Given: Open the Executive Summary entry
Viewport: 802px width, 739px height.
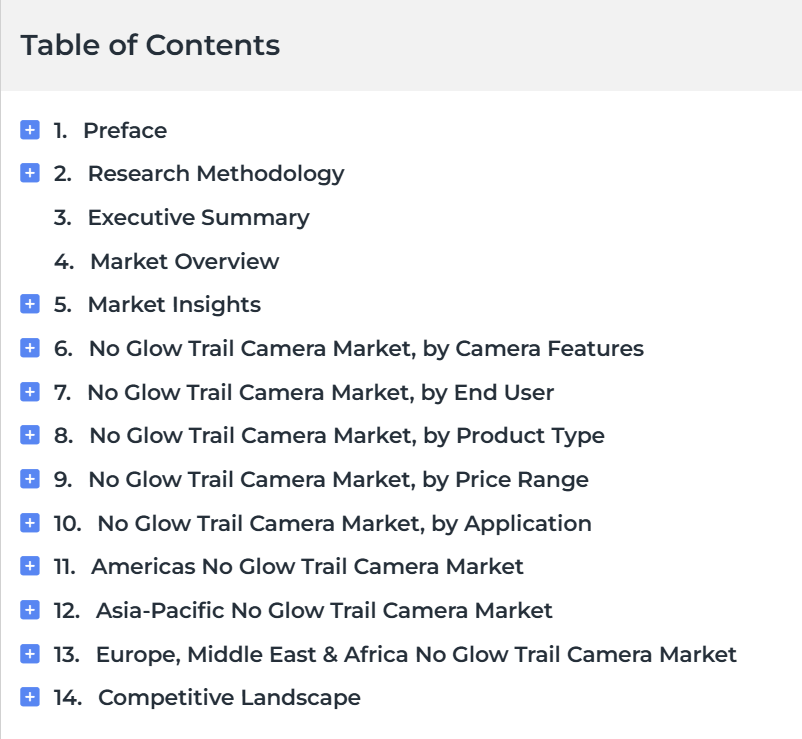Looking at the screenshot, I should [x=198, y=218].
